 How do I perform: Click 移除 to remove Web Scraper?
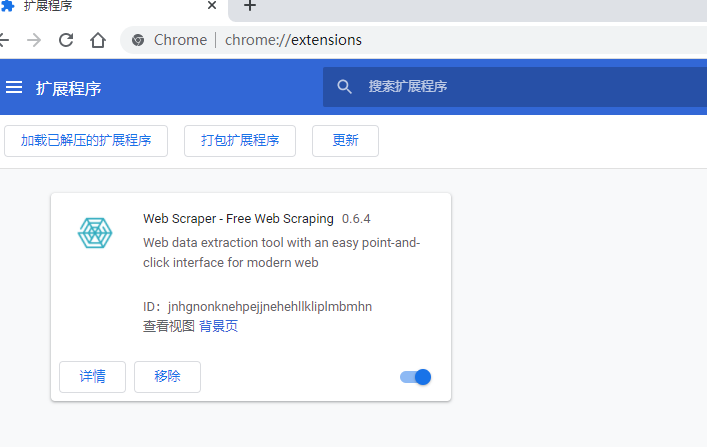point(167,377)
